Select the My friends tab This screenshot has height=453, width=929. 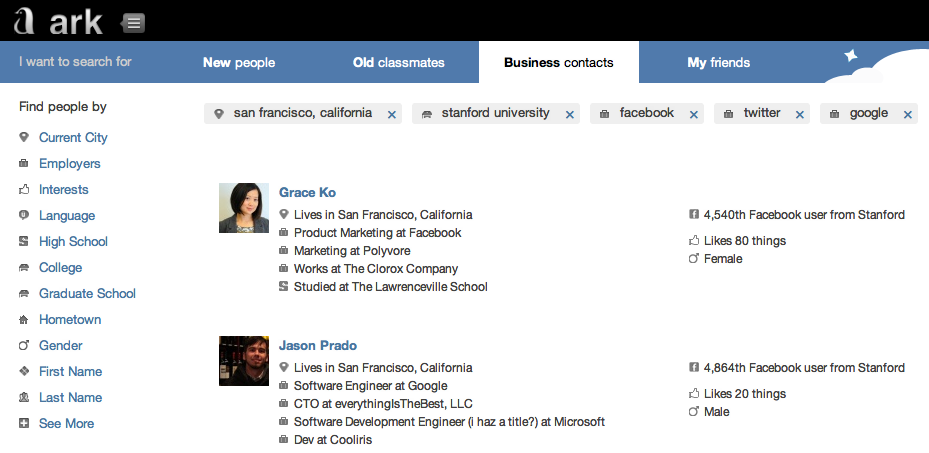click(718, 63)
